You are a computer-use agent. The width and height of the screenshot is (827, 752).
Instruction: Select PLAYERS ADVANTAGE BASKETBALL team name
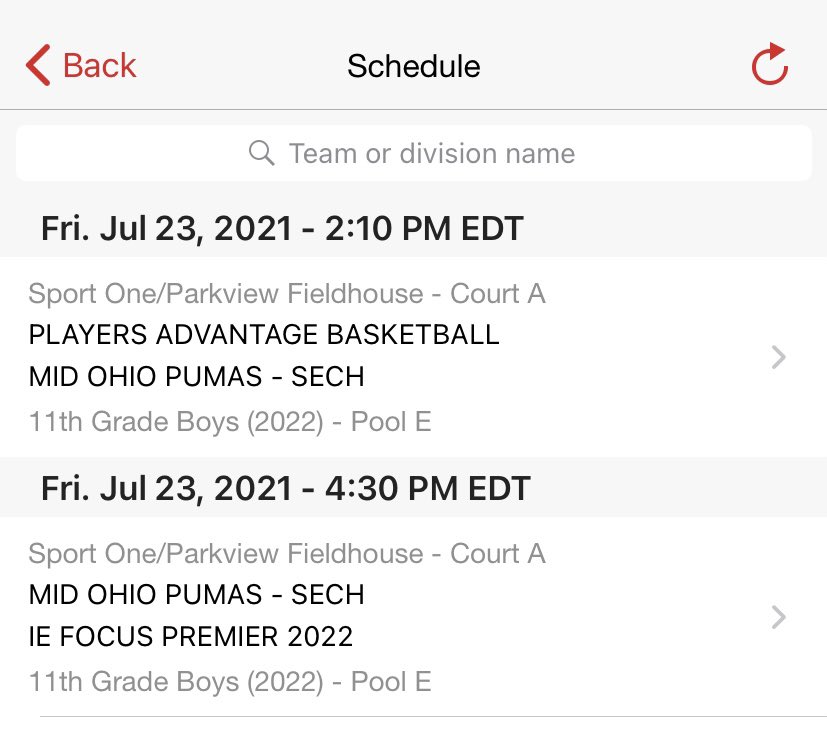point(264,335)
